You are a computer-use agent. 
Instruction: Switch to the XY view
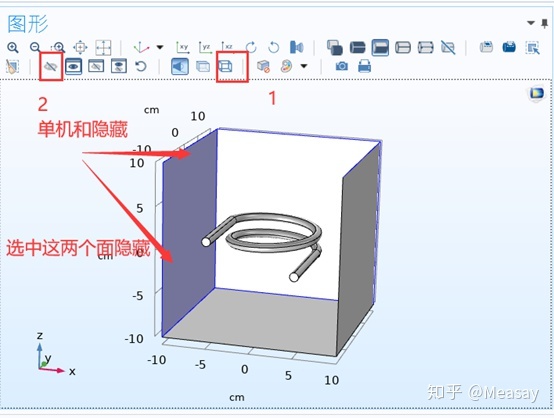183,47
